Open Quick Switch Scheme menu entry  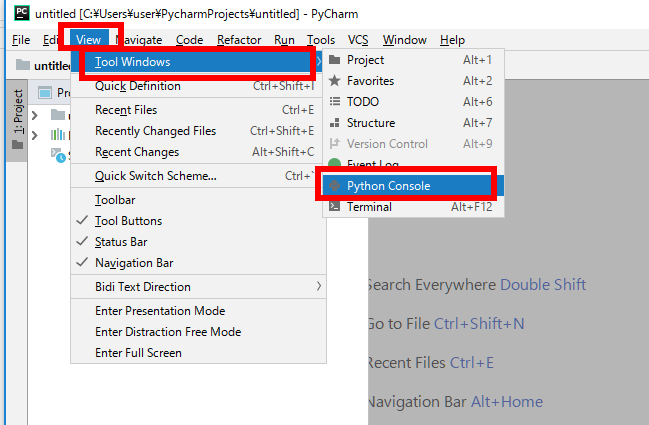click(199, 176)
